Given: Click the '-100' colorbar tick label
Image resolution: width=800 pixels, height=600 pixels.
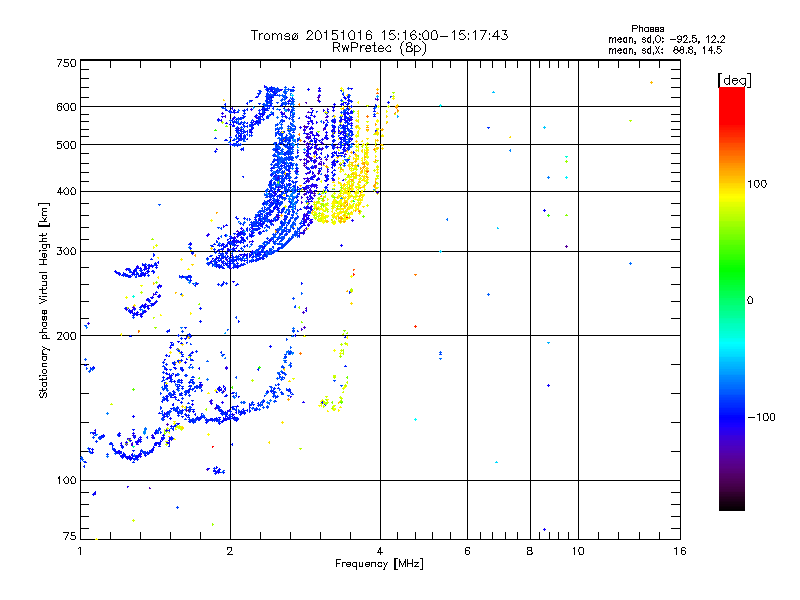Looking at the screenshot, I should [761, 417].
